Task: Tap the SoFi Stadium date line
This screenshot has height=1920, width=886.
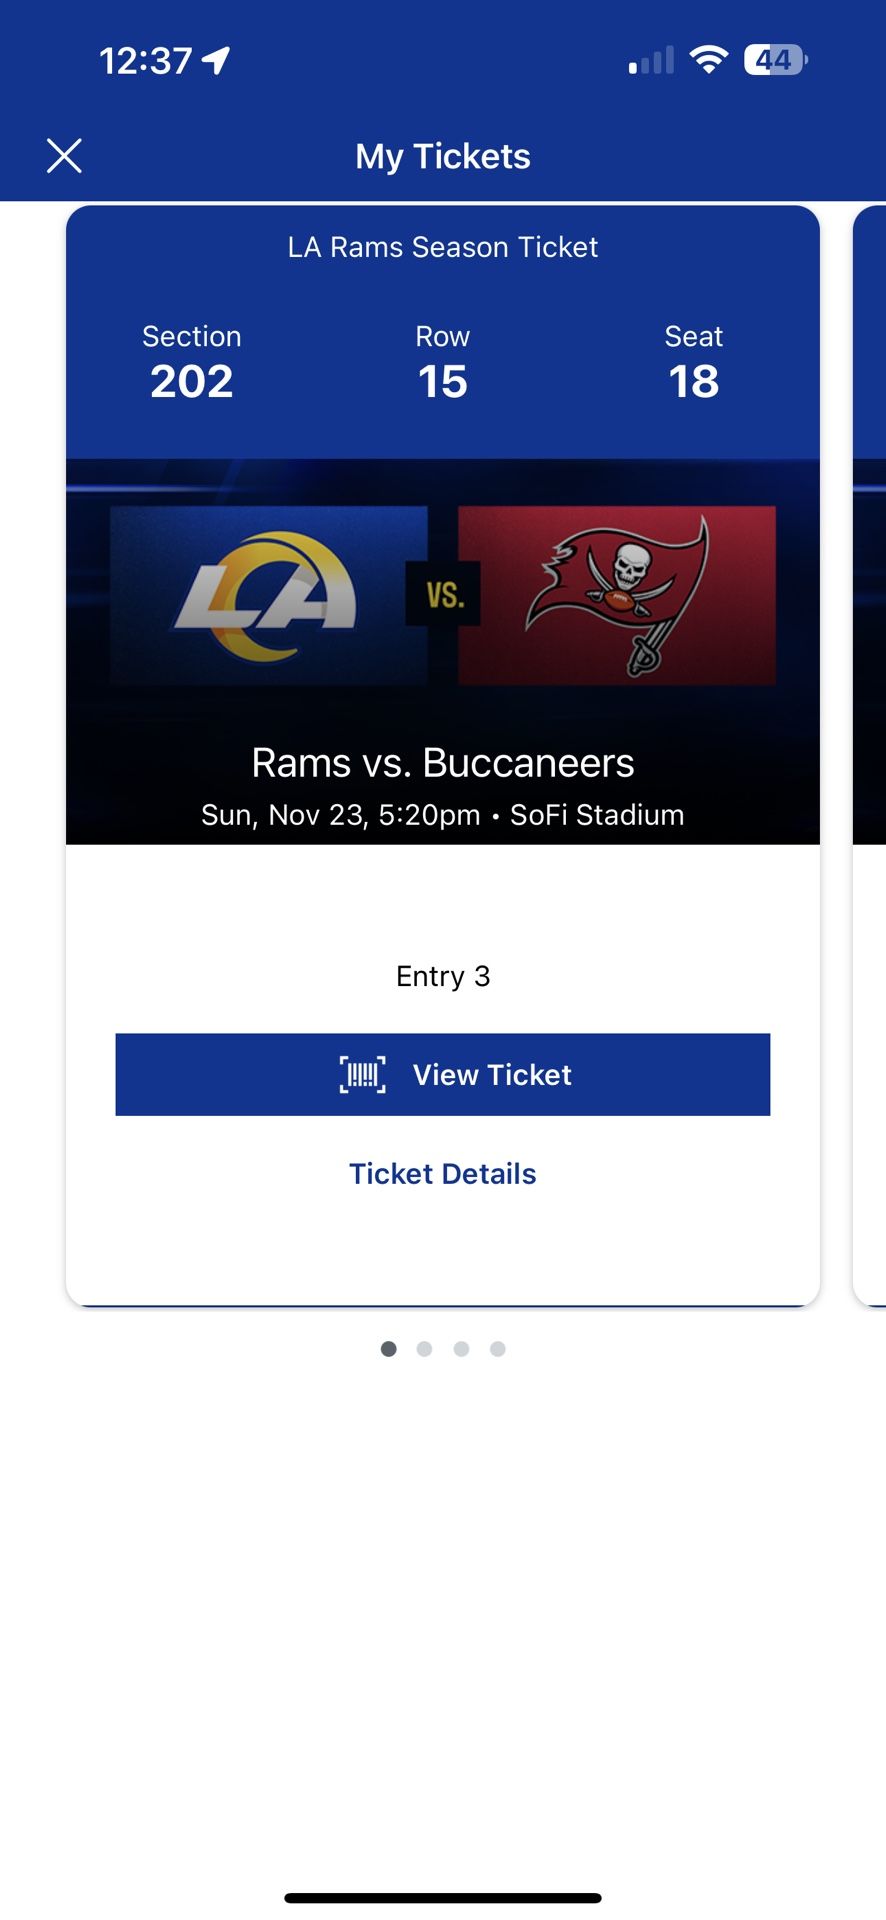Action: point(443,814)
